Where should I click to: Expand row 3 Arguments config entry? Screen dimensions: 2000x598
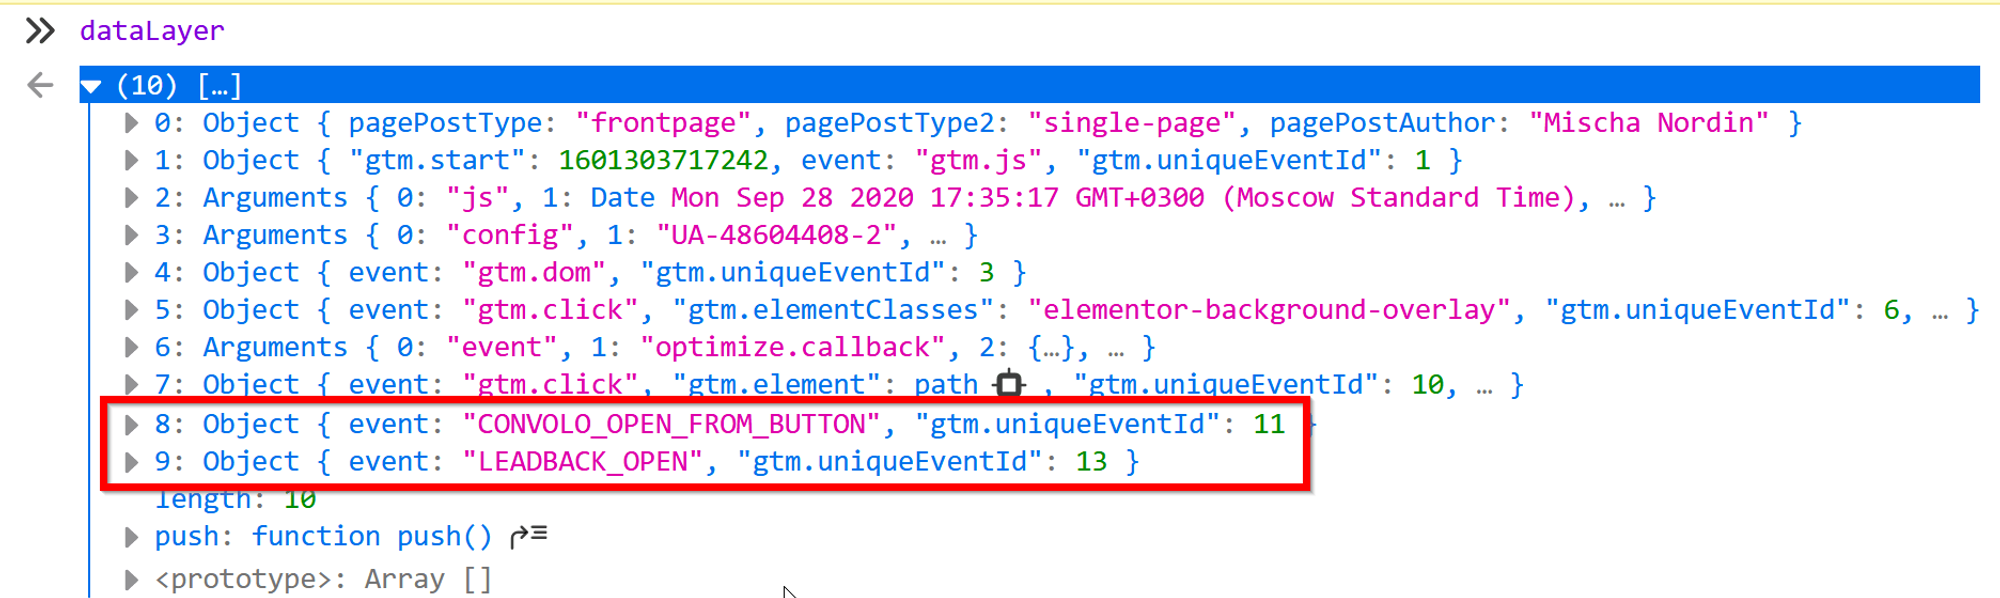(131, 235)
